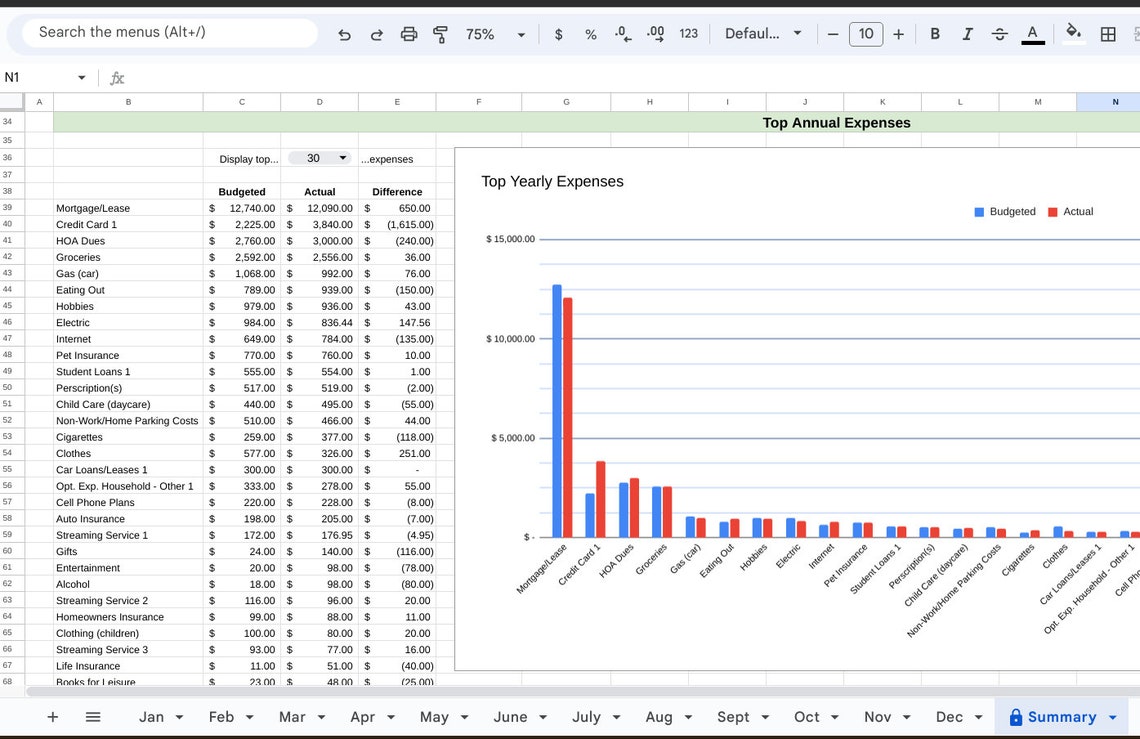Toggle italic formatting
The image size is (1140, 739).
[967, 33]
